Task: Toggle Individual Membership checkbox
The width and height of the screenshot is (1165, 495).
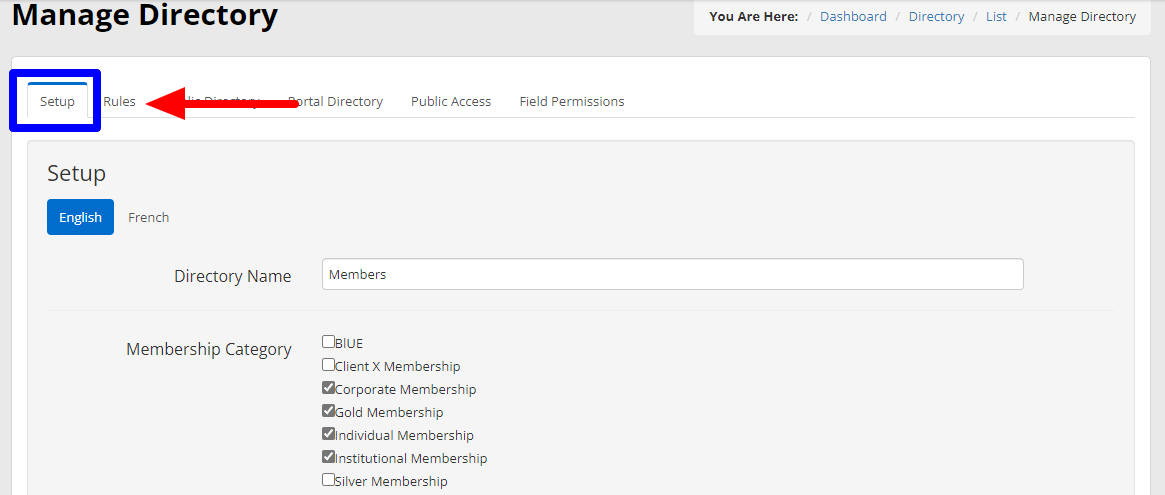Action: pos(328,434)
